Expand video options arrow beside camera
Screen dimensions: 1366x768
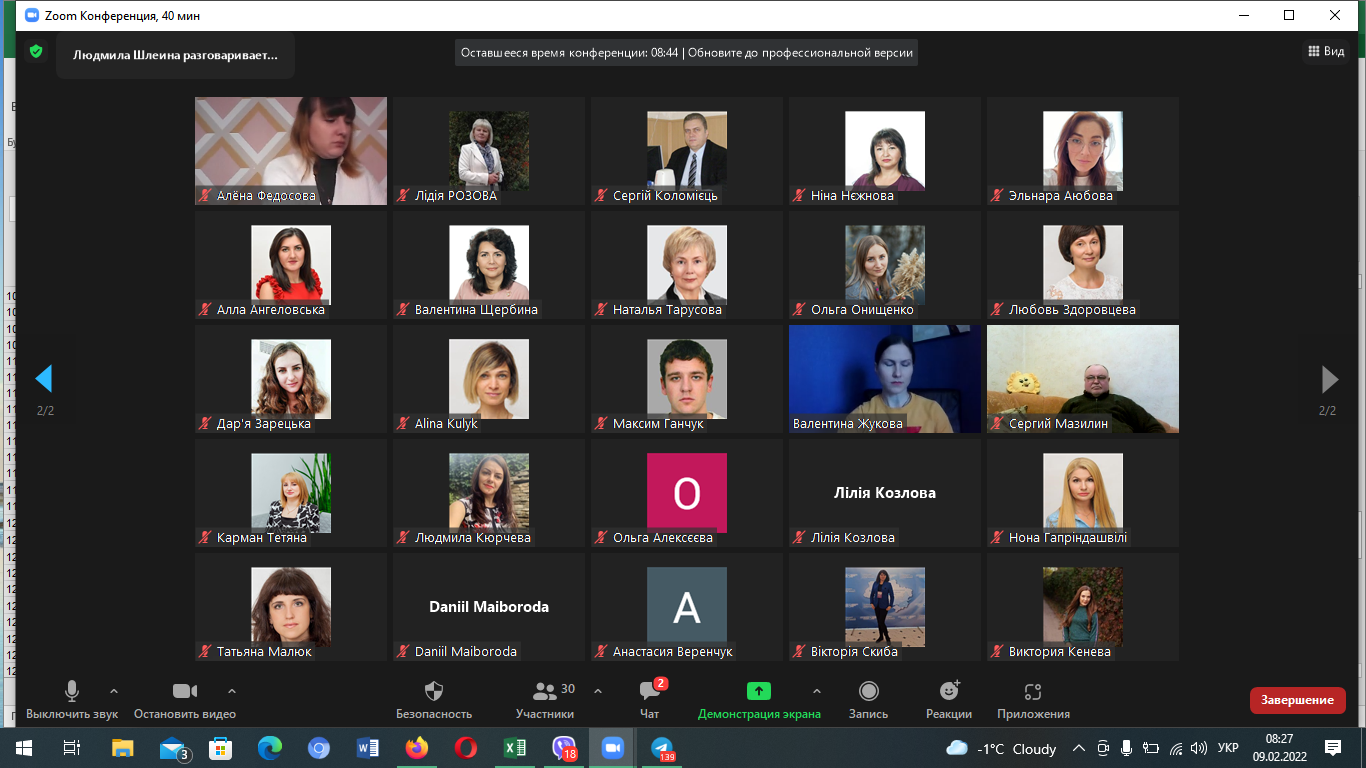[x=232, y=691]
